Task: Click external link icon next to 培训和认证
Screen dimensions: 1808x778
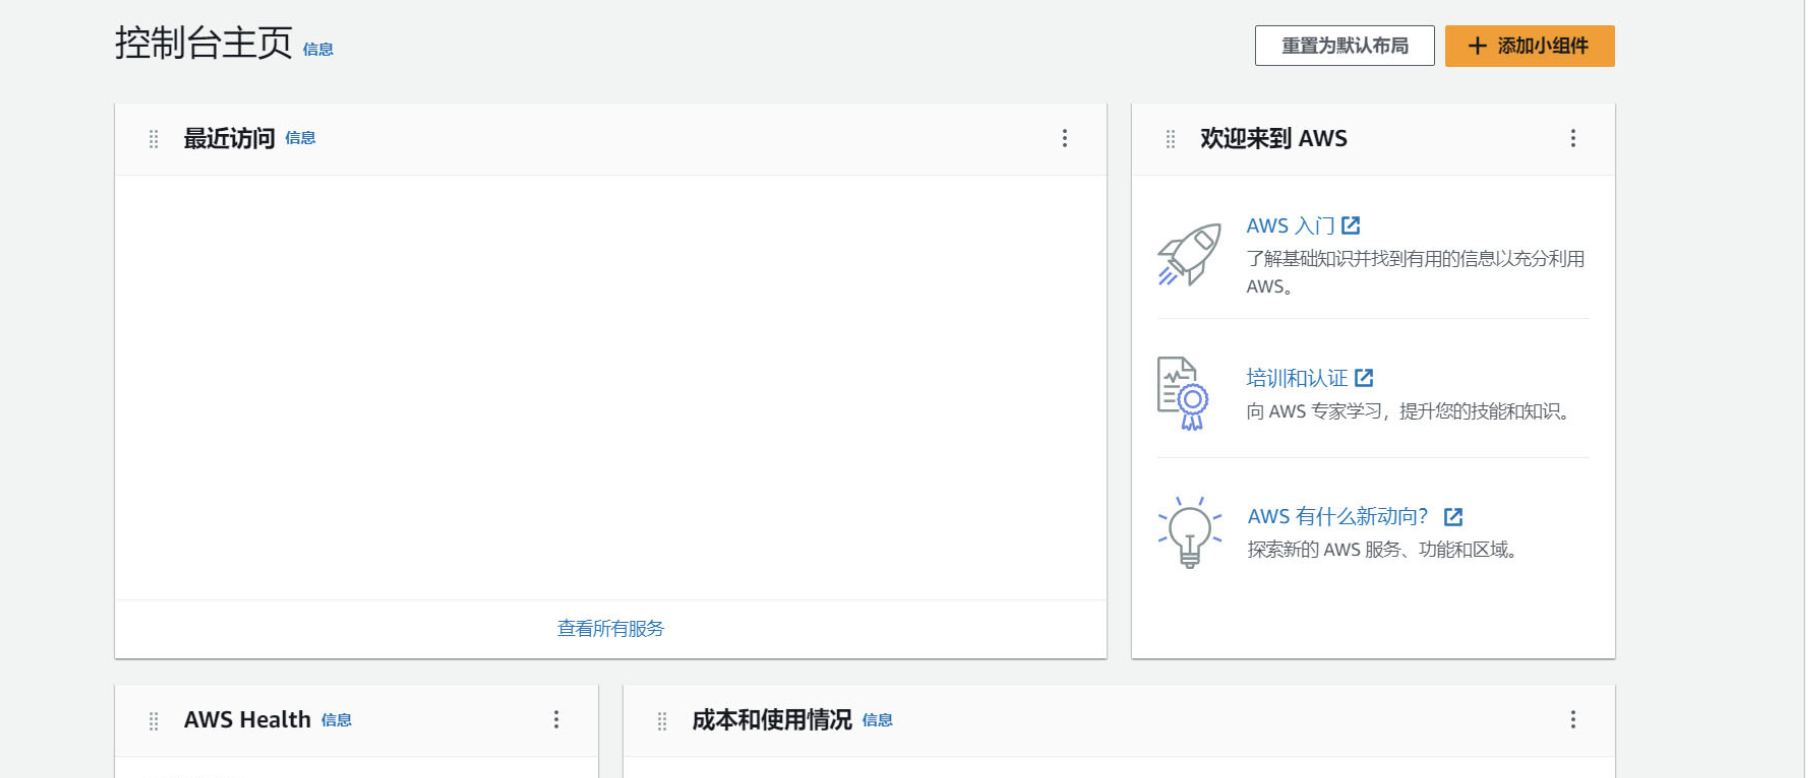Action: [1364, 378]
